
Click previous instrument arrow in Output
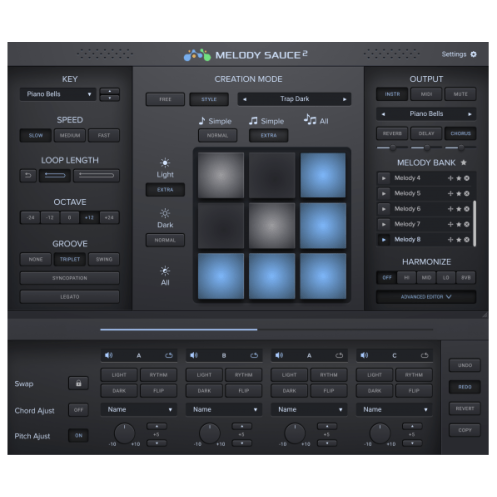click(383, 114)
